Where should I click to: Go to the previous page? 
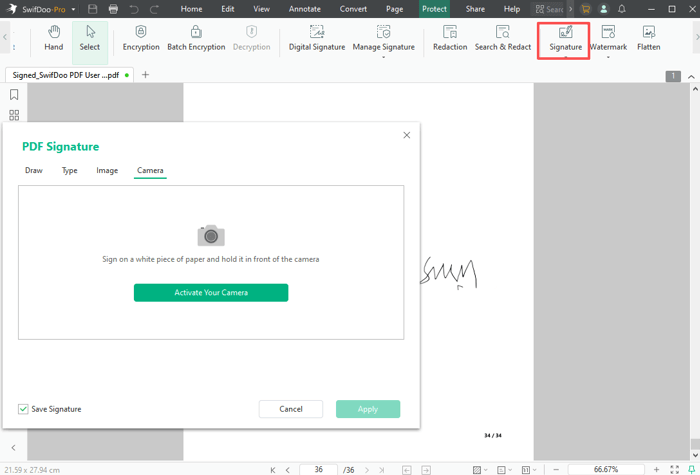[x=288, y=470]
